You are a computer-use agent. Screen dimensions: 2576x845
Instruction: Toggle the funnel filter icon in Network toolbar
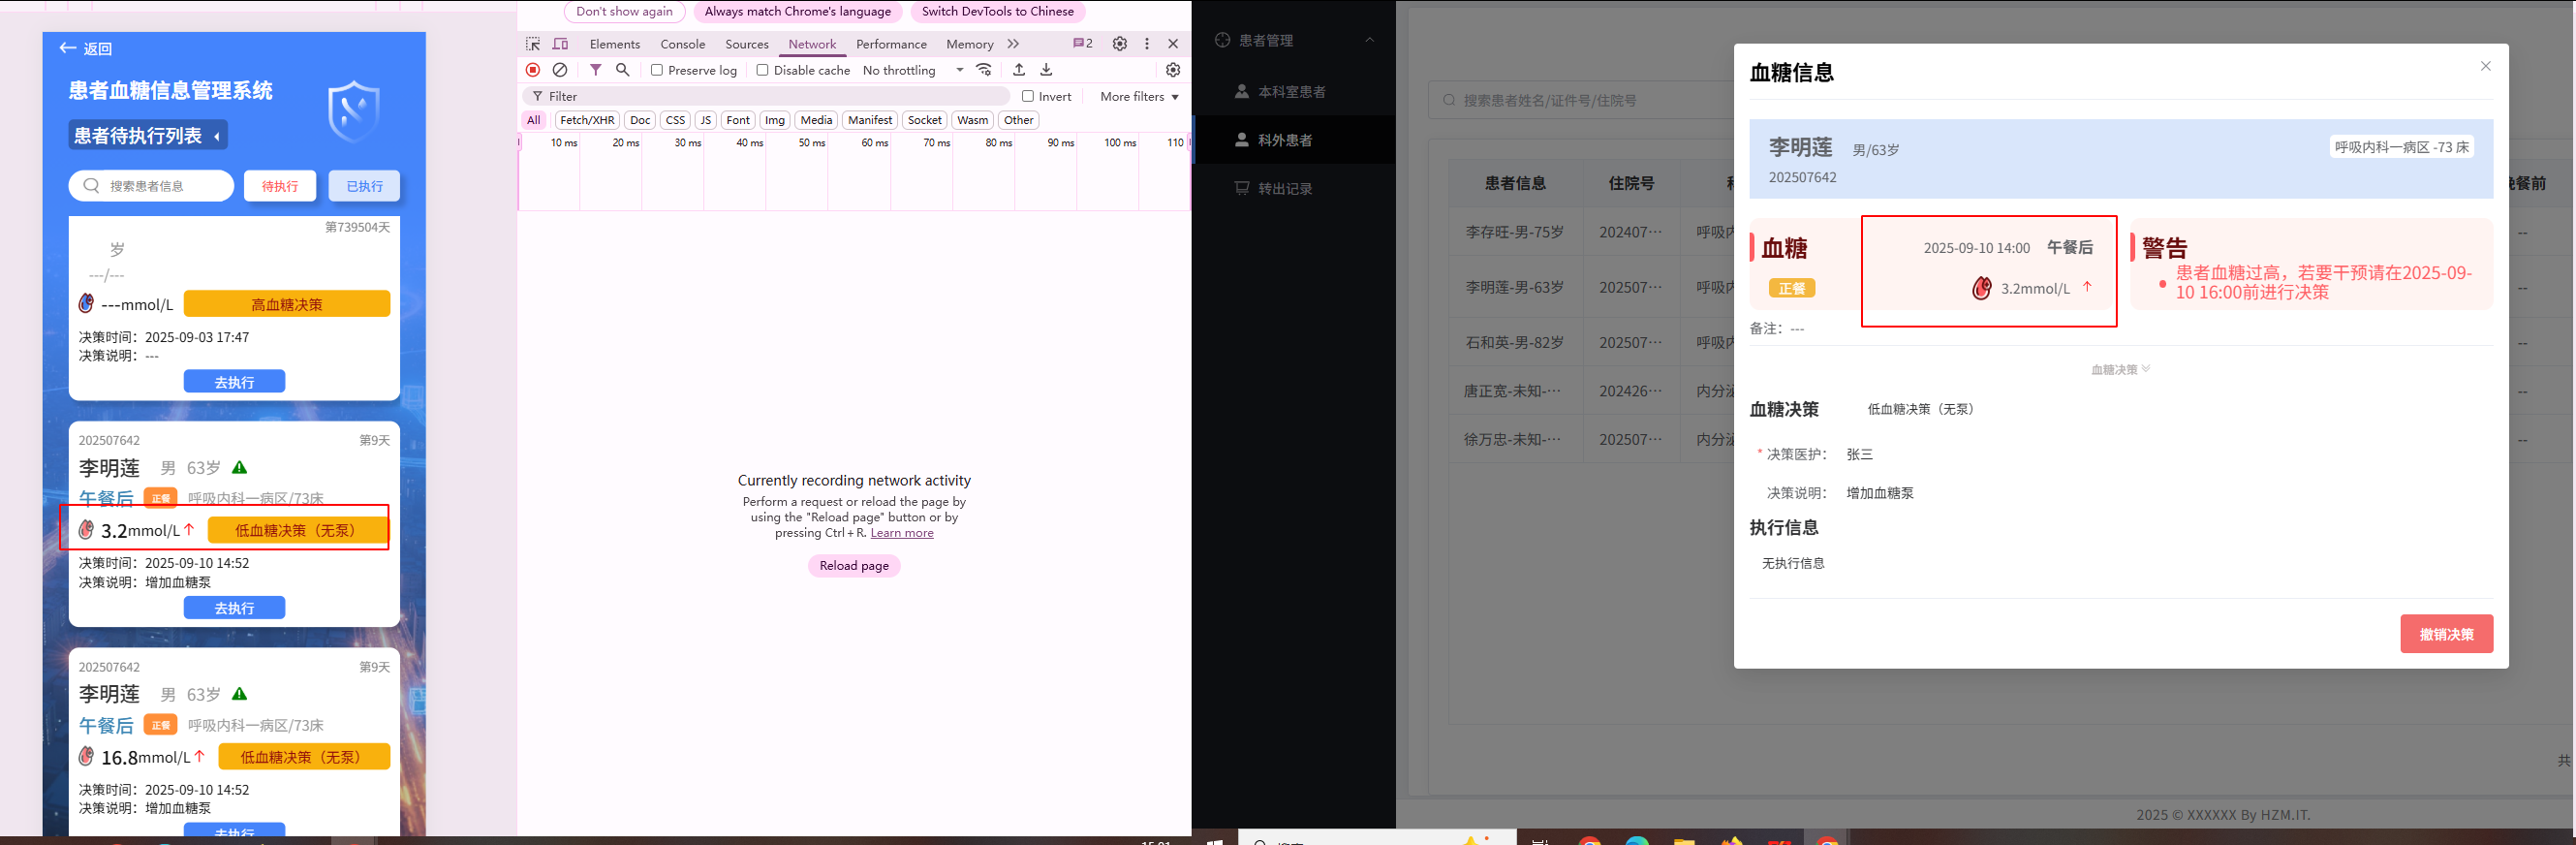(596, 70)
